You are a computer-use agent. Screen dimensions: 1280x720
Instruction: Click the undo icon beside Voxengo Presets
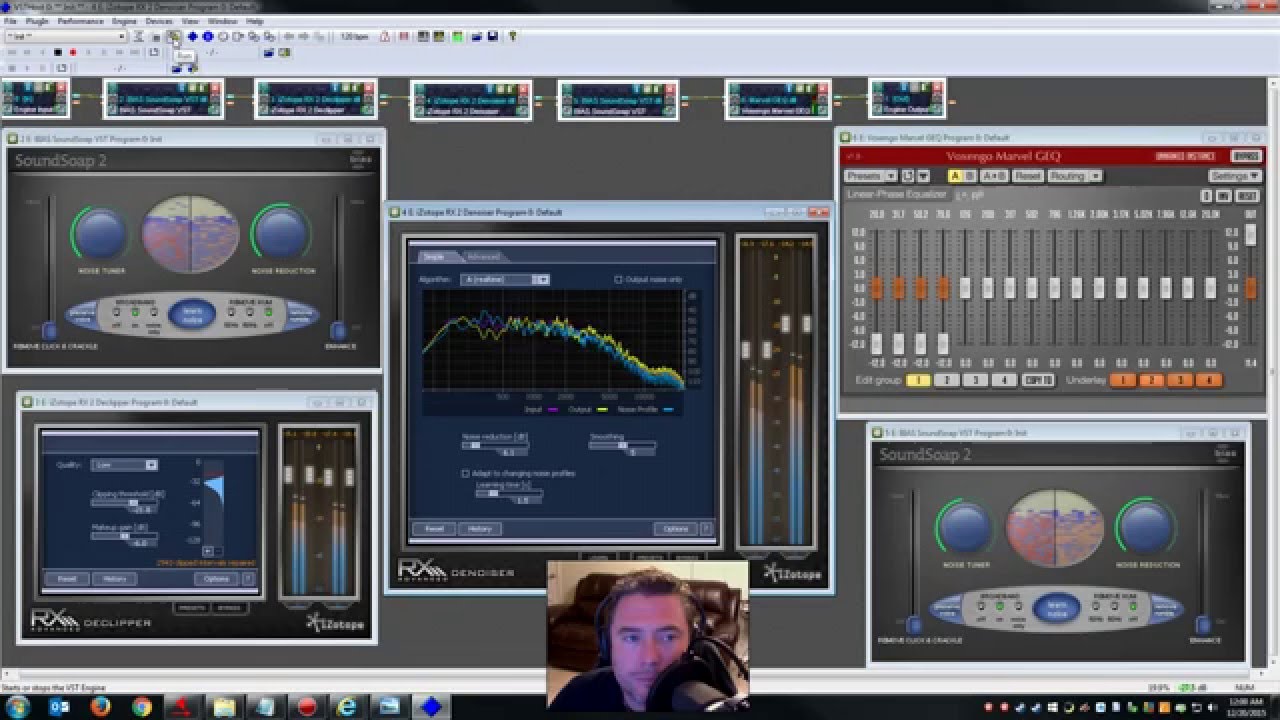pos(908,176)
